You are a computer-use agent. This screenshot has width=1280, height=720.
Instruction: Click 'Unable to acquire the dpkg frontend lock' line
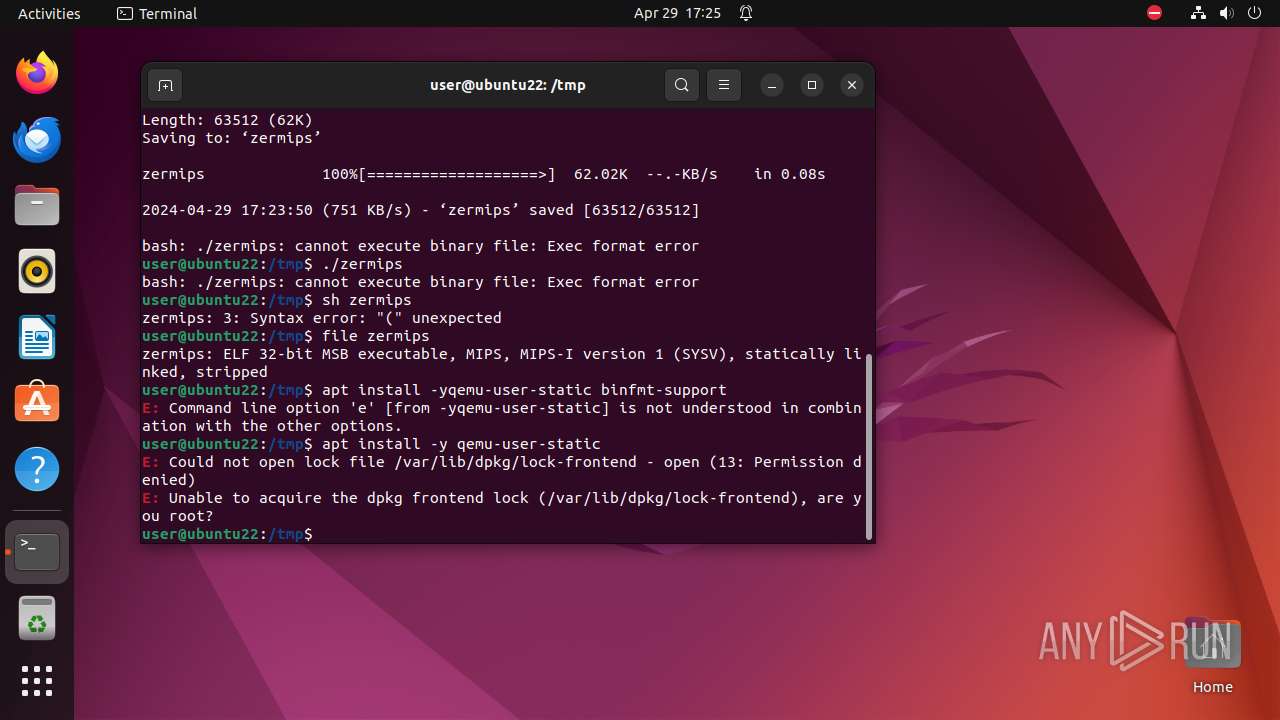click(x=502, y=507)
